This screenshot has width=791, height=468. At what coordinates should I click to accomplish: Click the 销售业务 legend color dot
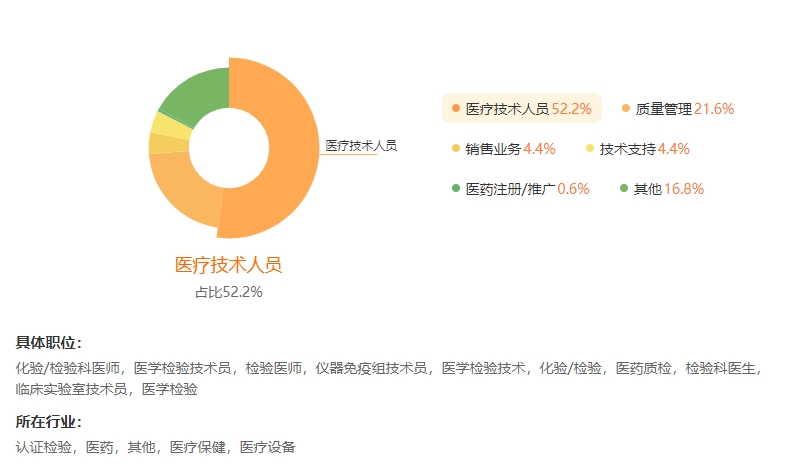click(x=456, y=148)
